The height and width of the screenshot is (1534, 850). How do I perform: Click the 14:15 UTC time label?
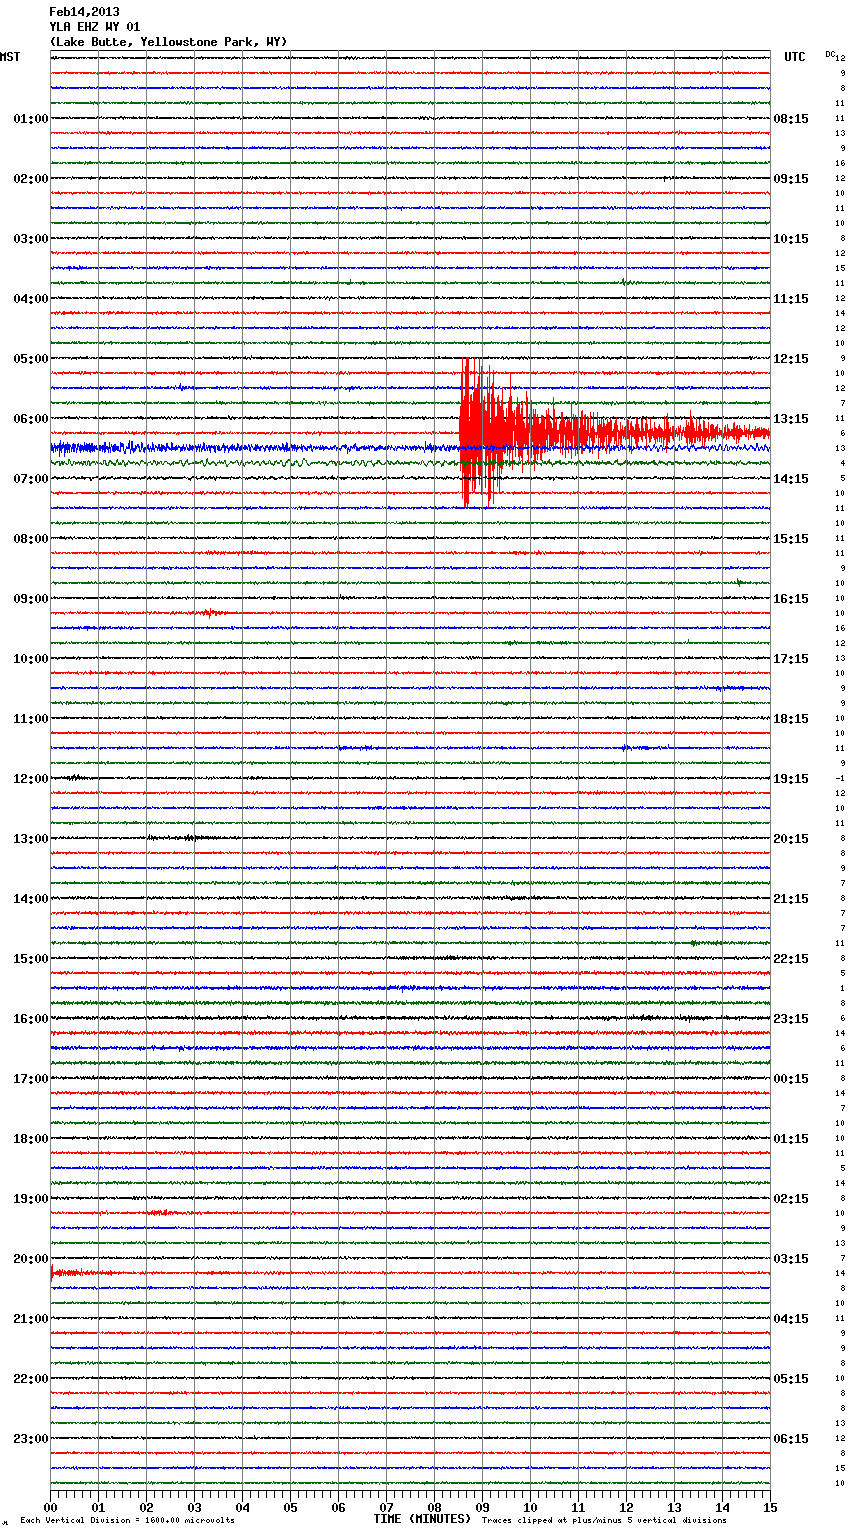click(791, 479)
